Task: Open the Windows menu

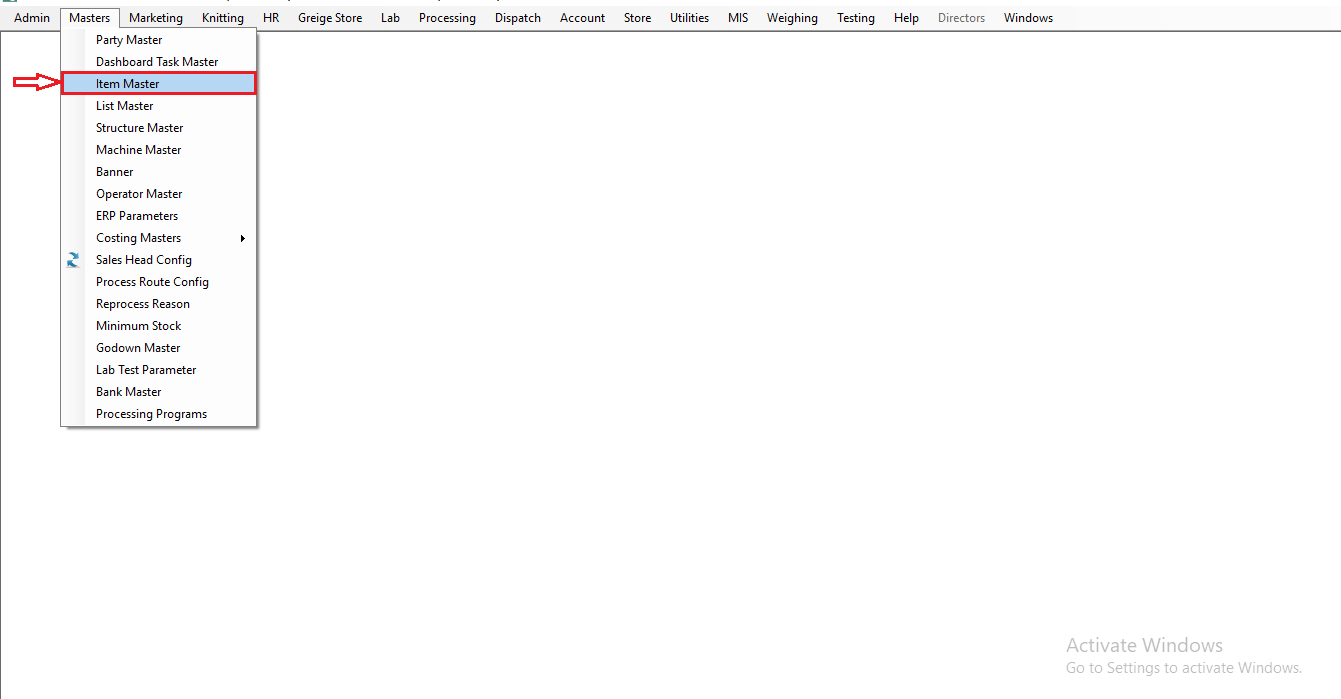Action: 1028,18
